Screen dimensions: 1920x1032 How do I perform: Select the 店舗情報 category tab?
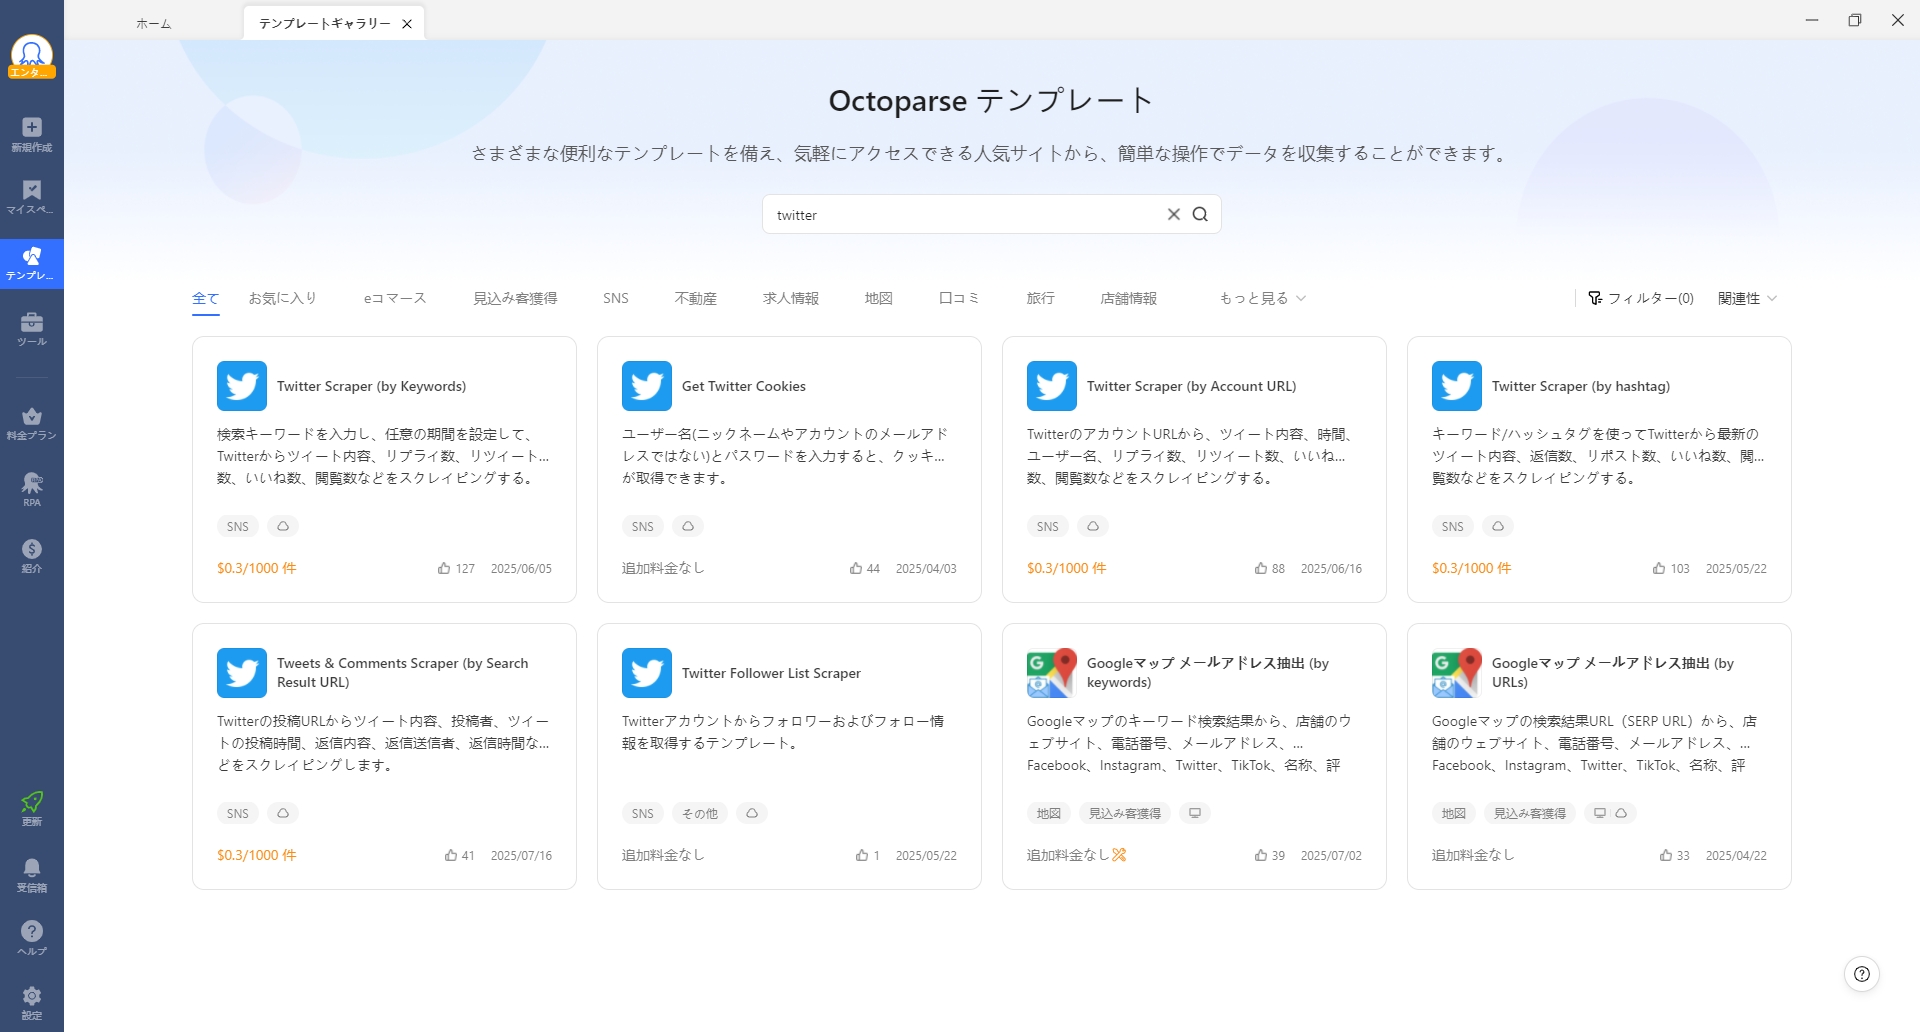pos(1128,298)
